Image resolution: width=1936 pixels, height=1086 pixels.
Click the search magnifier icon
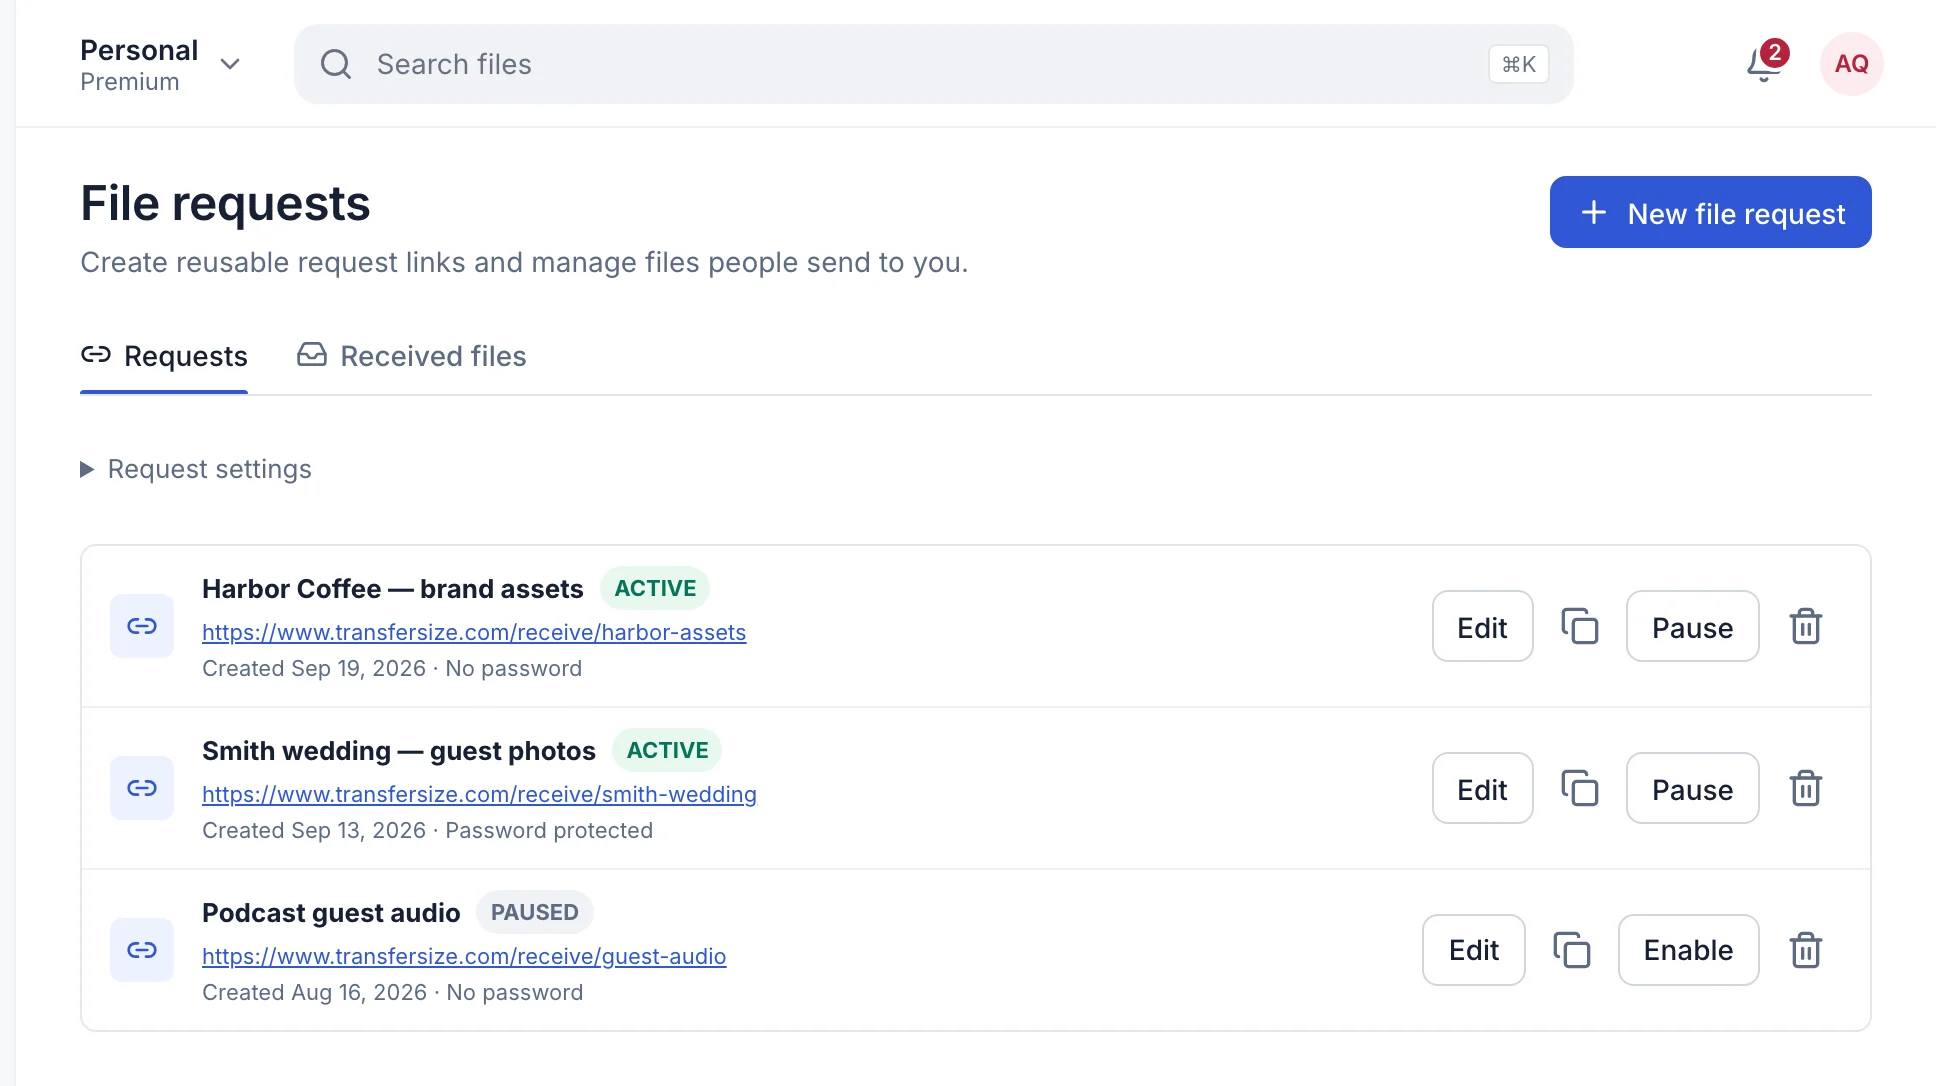tap(336, 64)
